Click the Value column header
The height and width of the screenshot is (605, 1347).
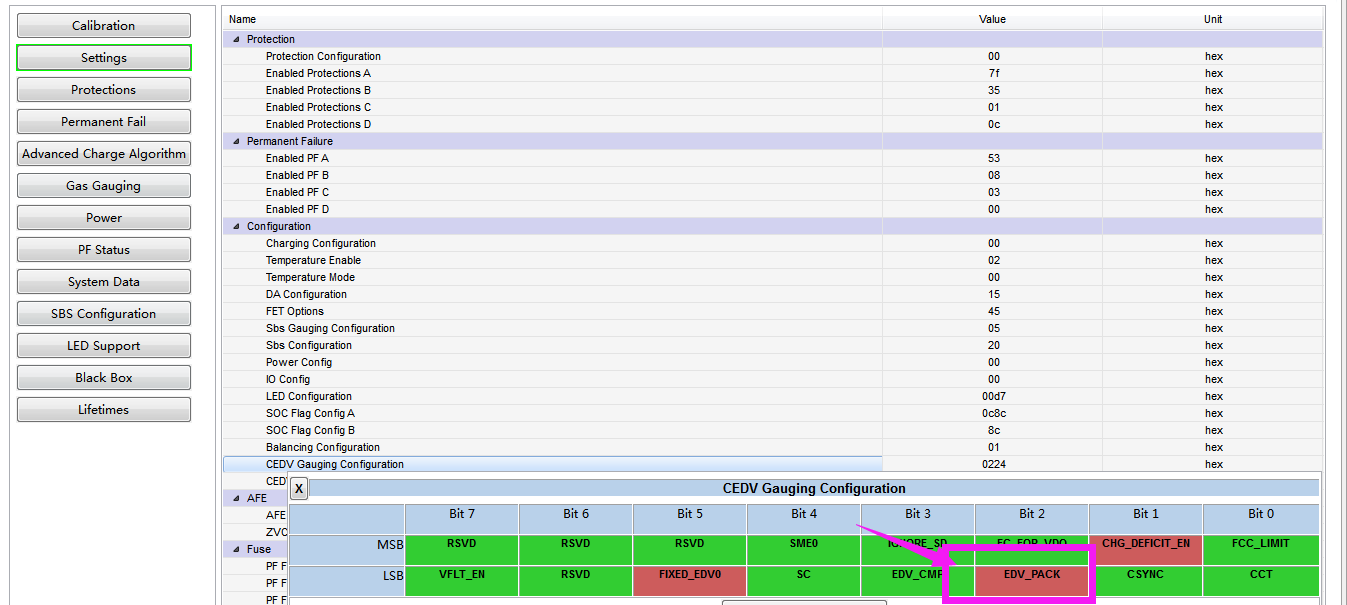(x=993, y=19)
